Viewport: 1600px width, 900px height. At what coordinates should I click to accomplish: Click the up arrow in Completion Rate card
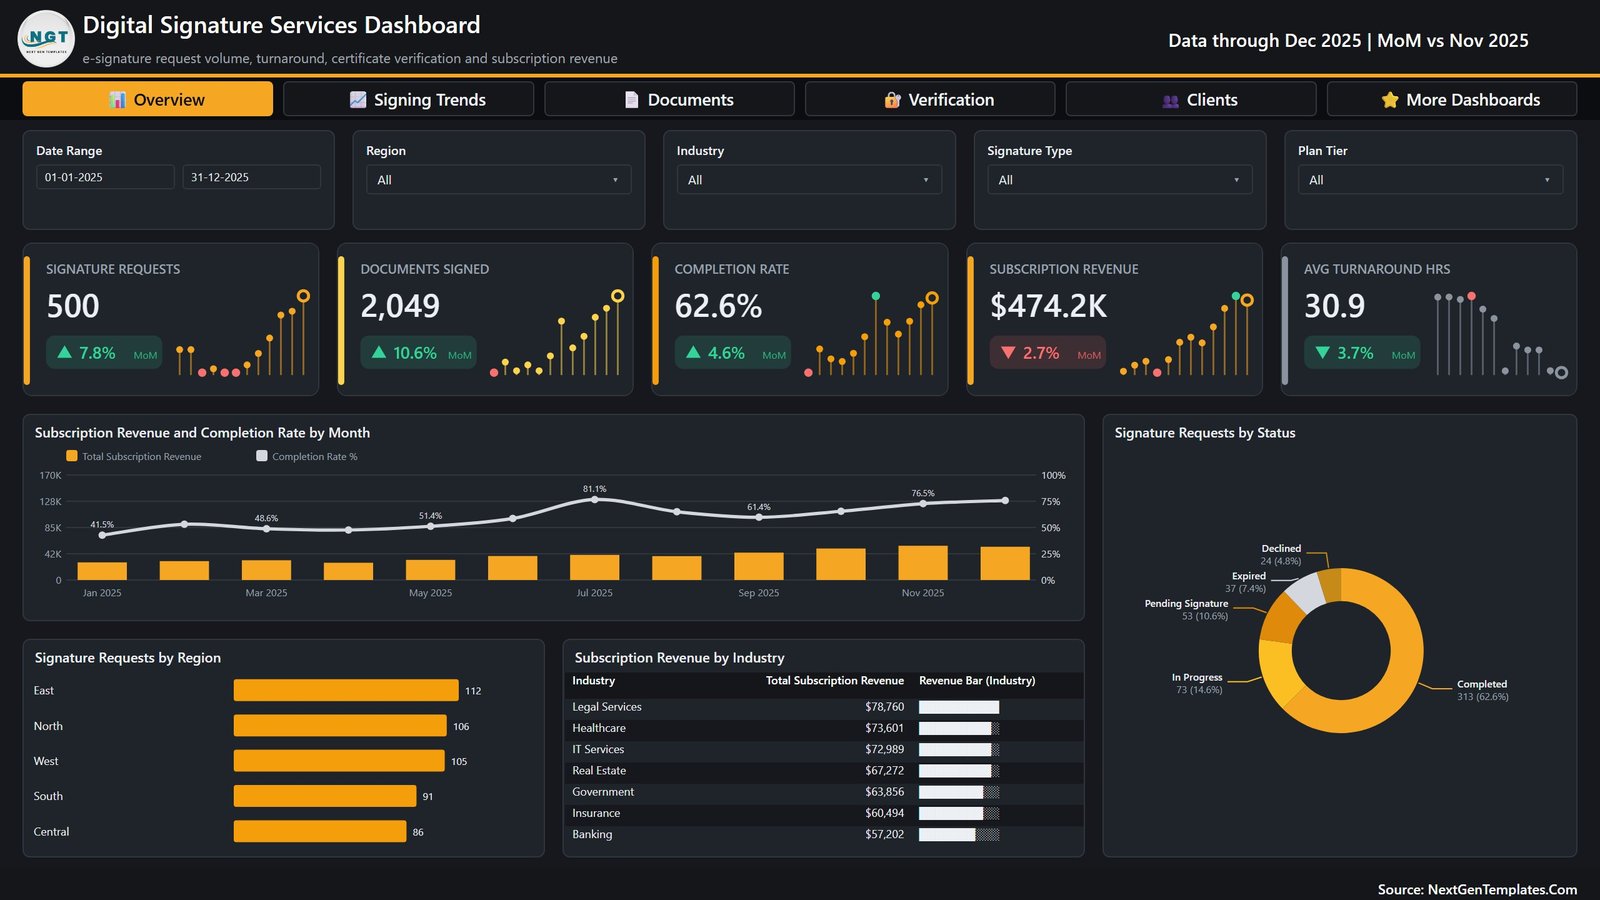pos(693,352)
